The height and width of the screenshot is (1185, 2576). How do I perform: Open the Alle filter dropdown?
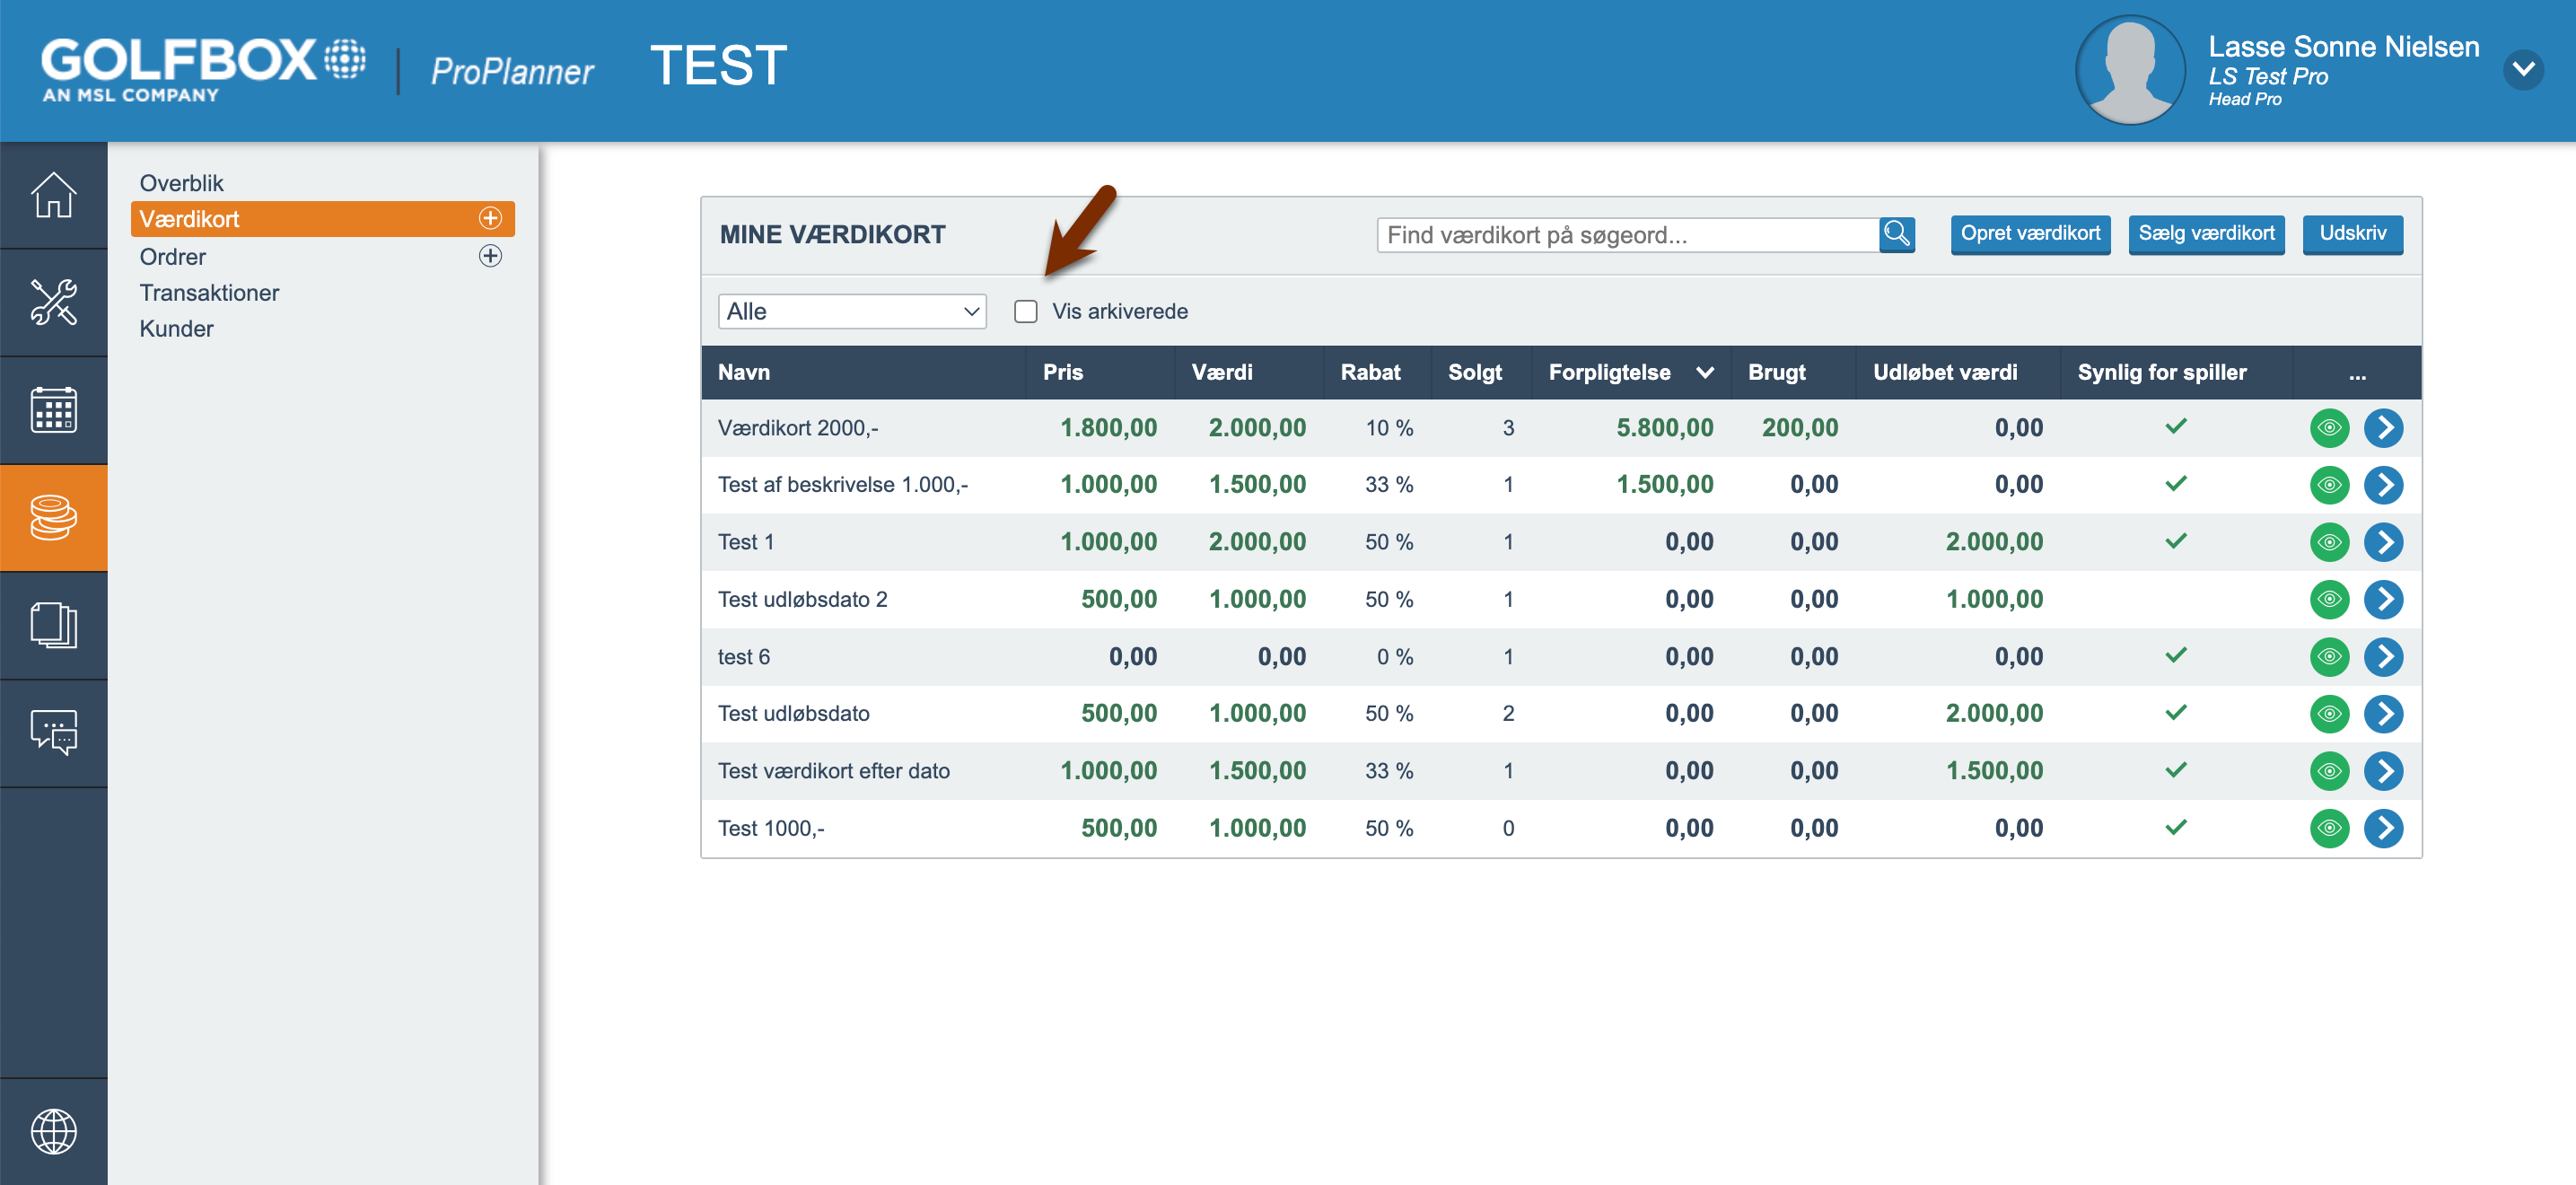[851, 312]
